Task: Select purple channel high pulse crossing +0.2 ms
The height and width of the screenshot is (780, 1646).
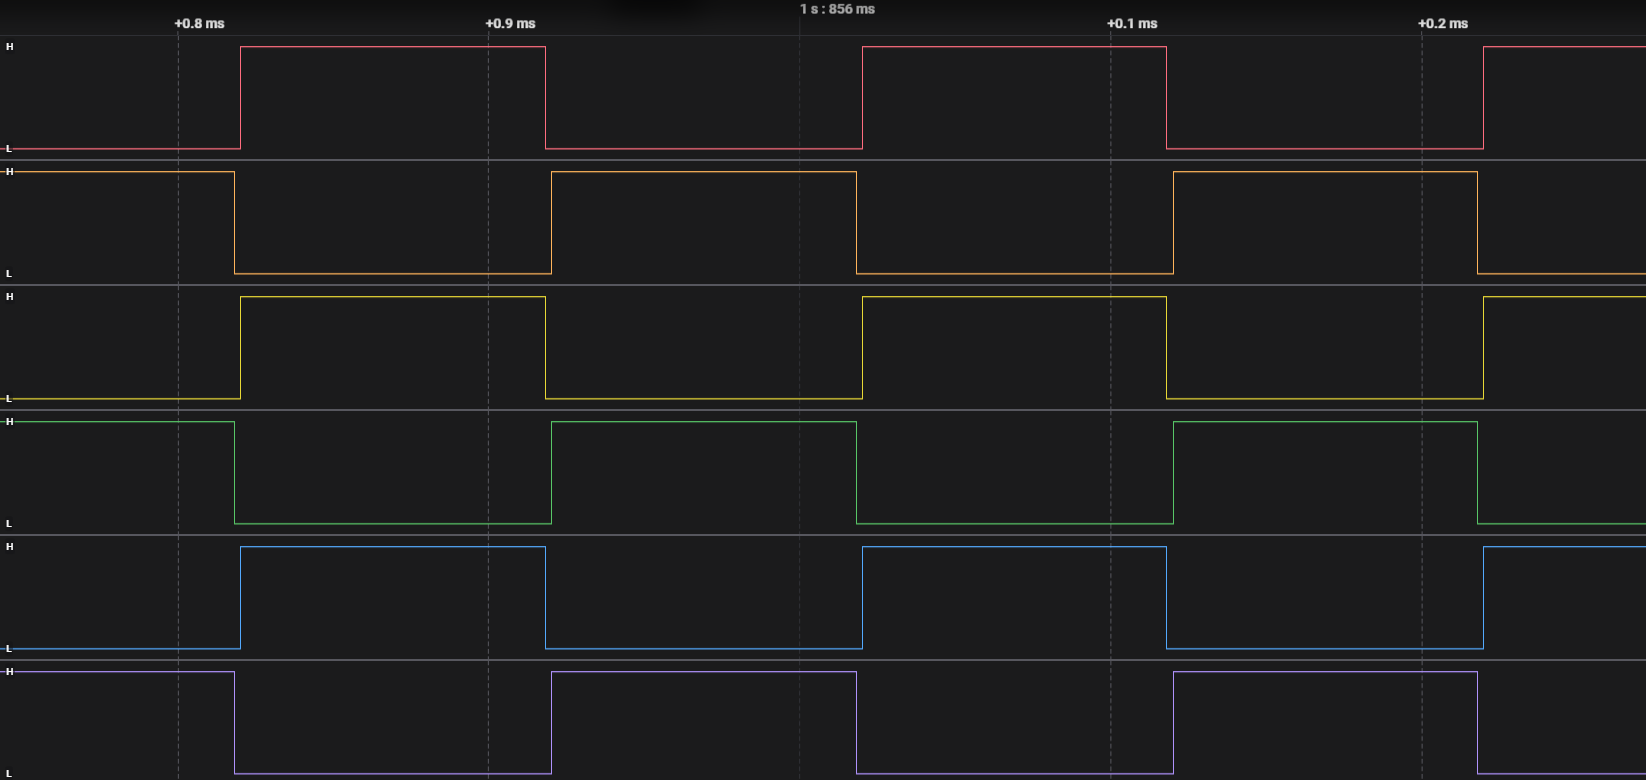Action: [1325, 723]
